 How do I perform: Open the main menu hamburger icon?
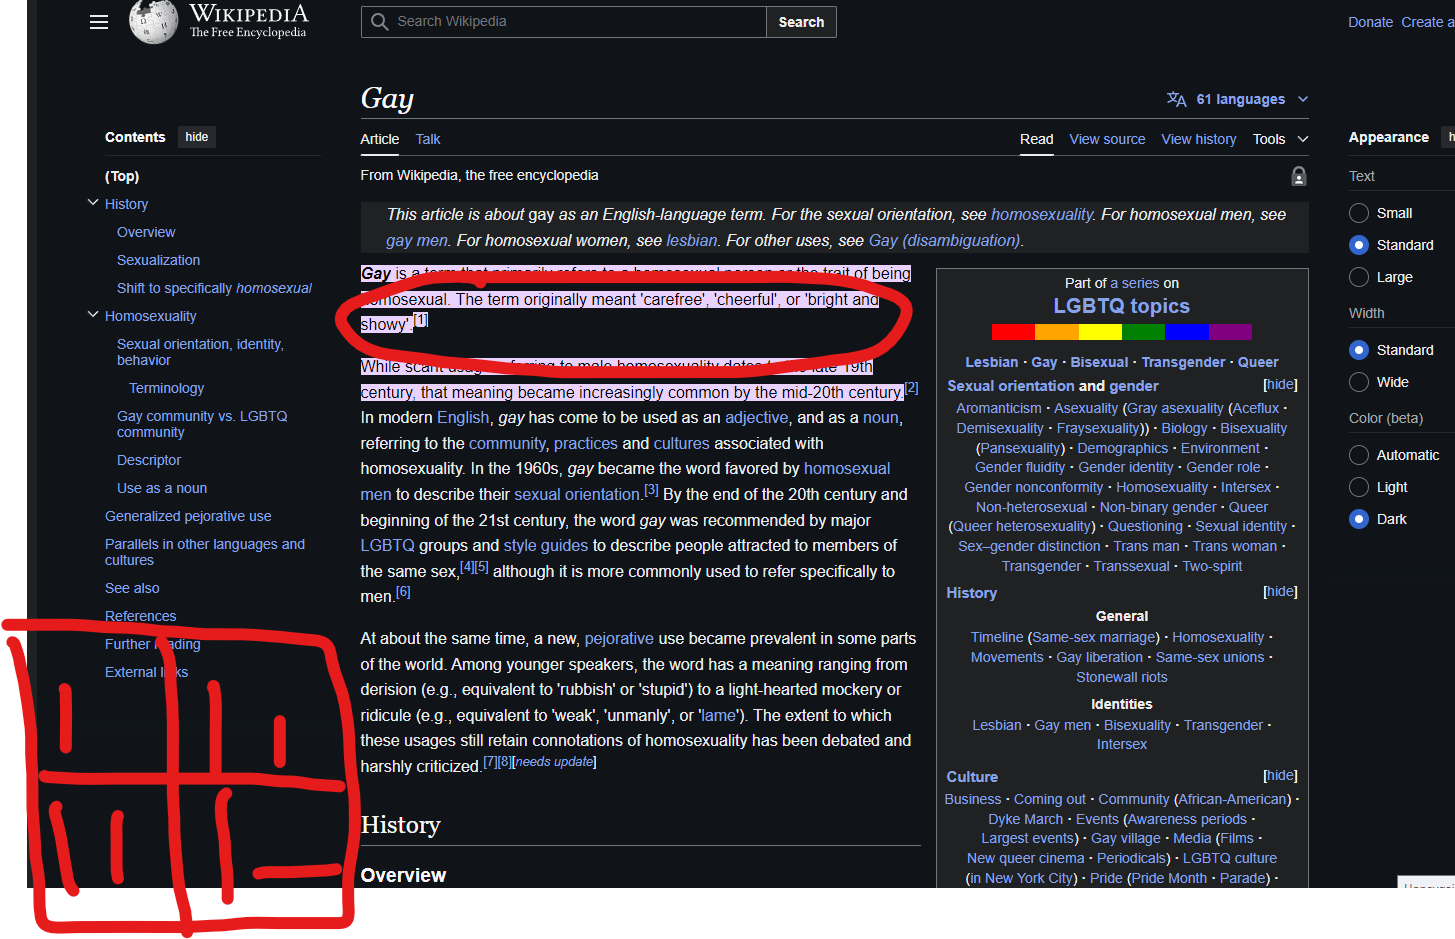point(99,22)
